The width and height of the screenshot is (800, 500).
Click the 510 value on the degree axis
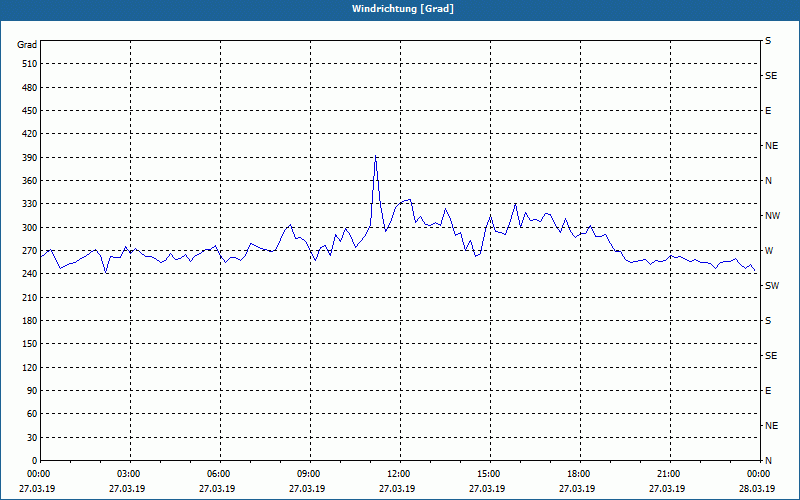click(x=30, y=64)
